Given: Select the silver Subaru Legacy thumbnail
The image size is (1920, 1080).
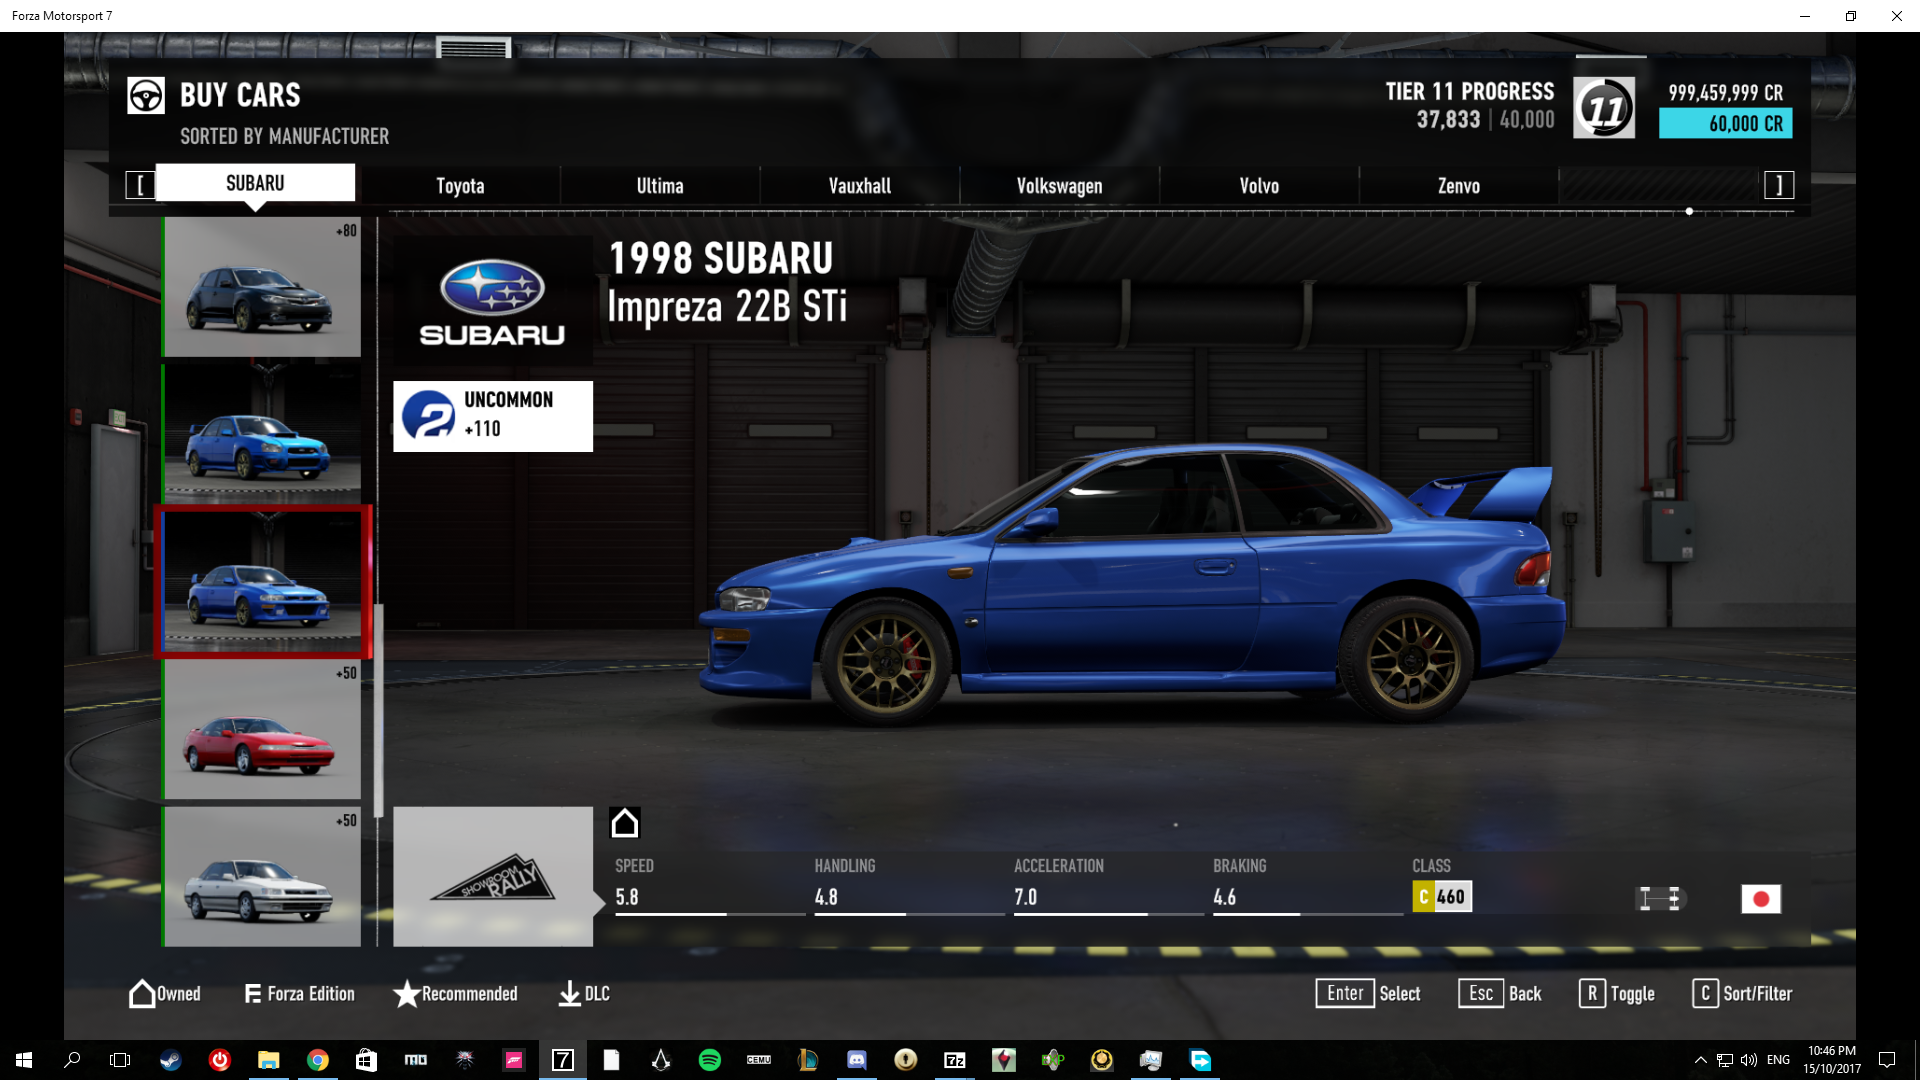Looking at the screenshot, I should click(262, 877).
